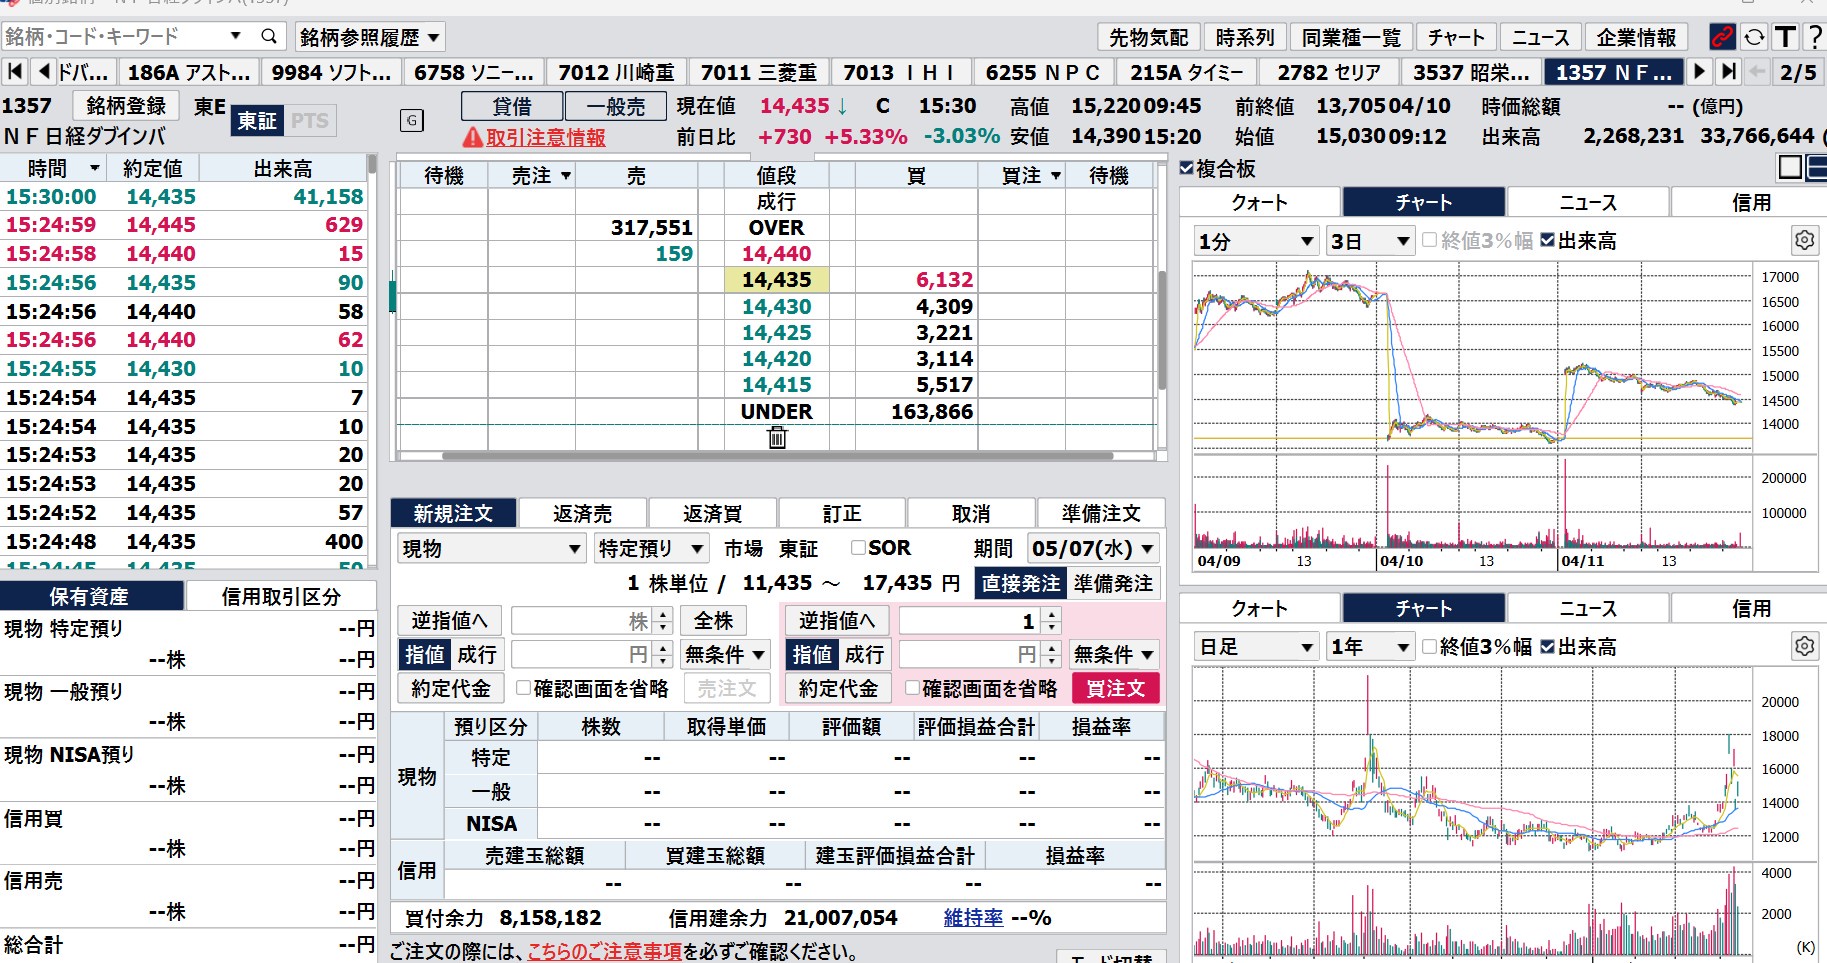The height and width of the screenshot is (963, 1827).
Task: Open the 1分 chart interval dropdown
Action: click(1257, 240)
